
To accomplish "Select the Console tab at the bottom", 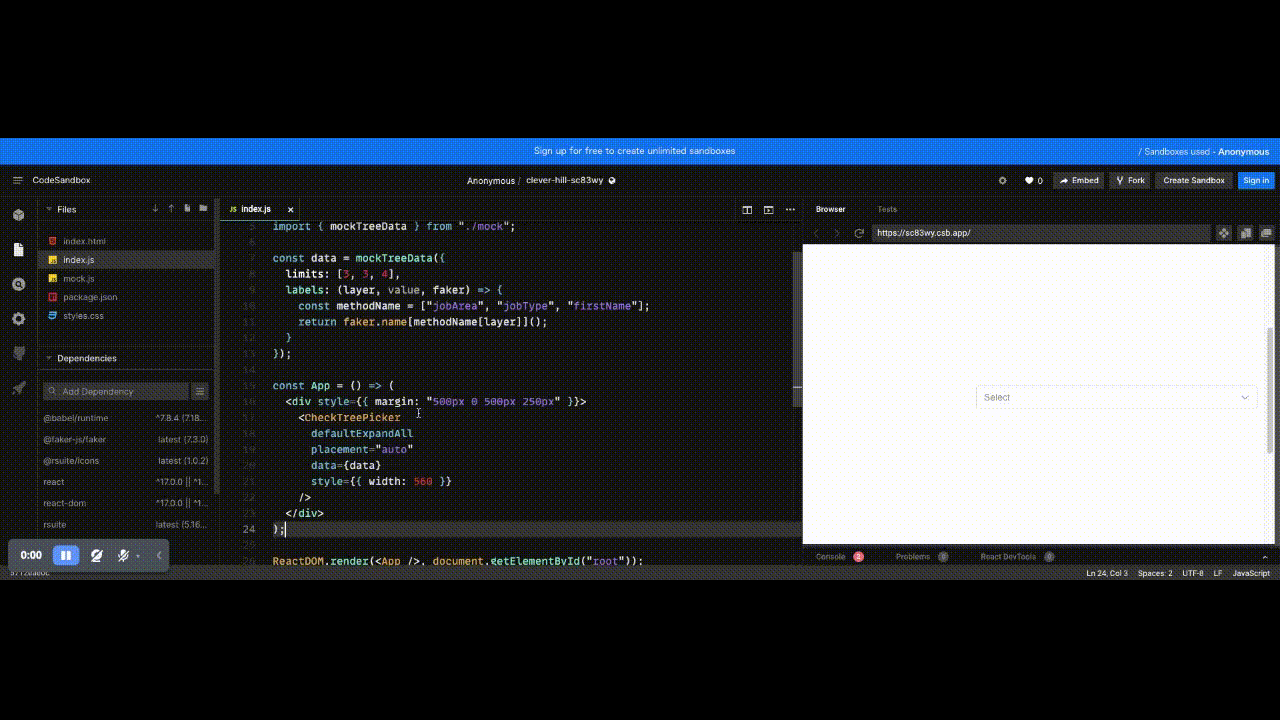I will (x=830, y=556).
